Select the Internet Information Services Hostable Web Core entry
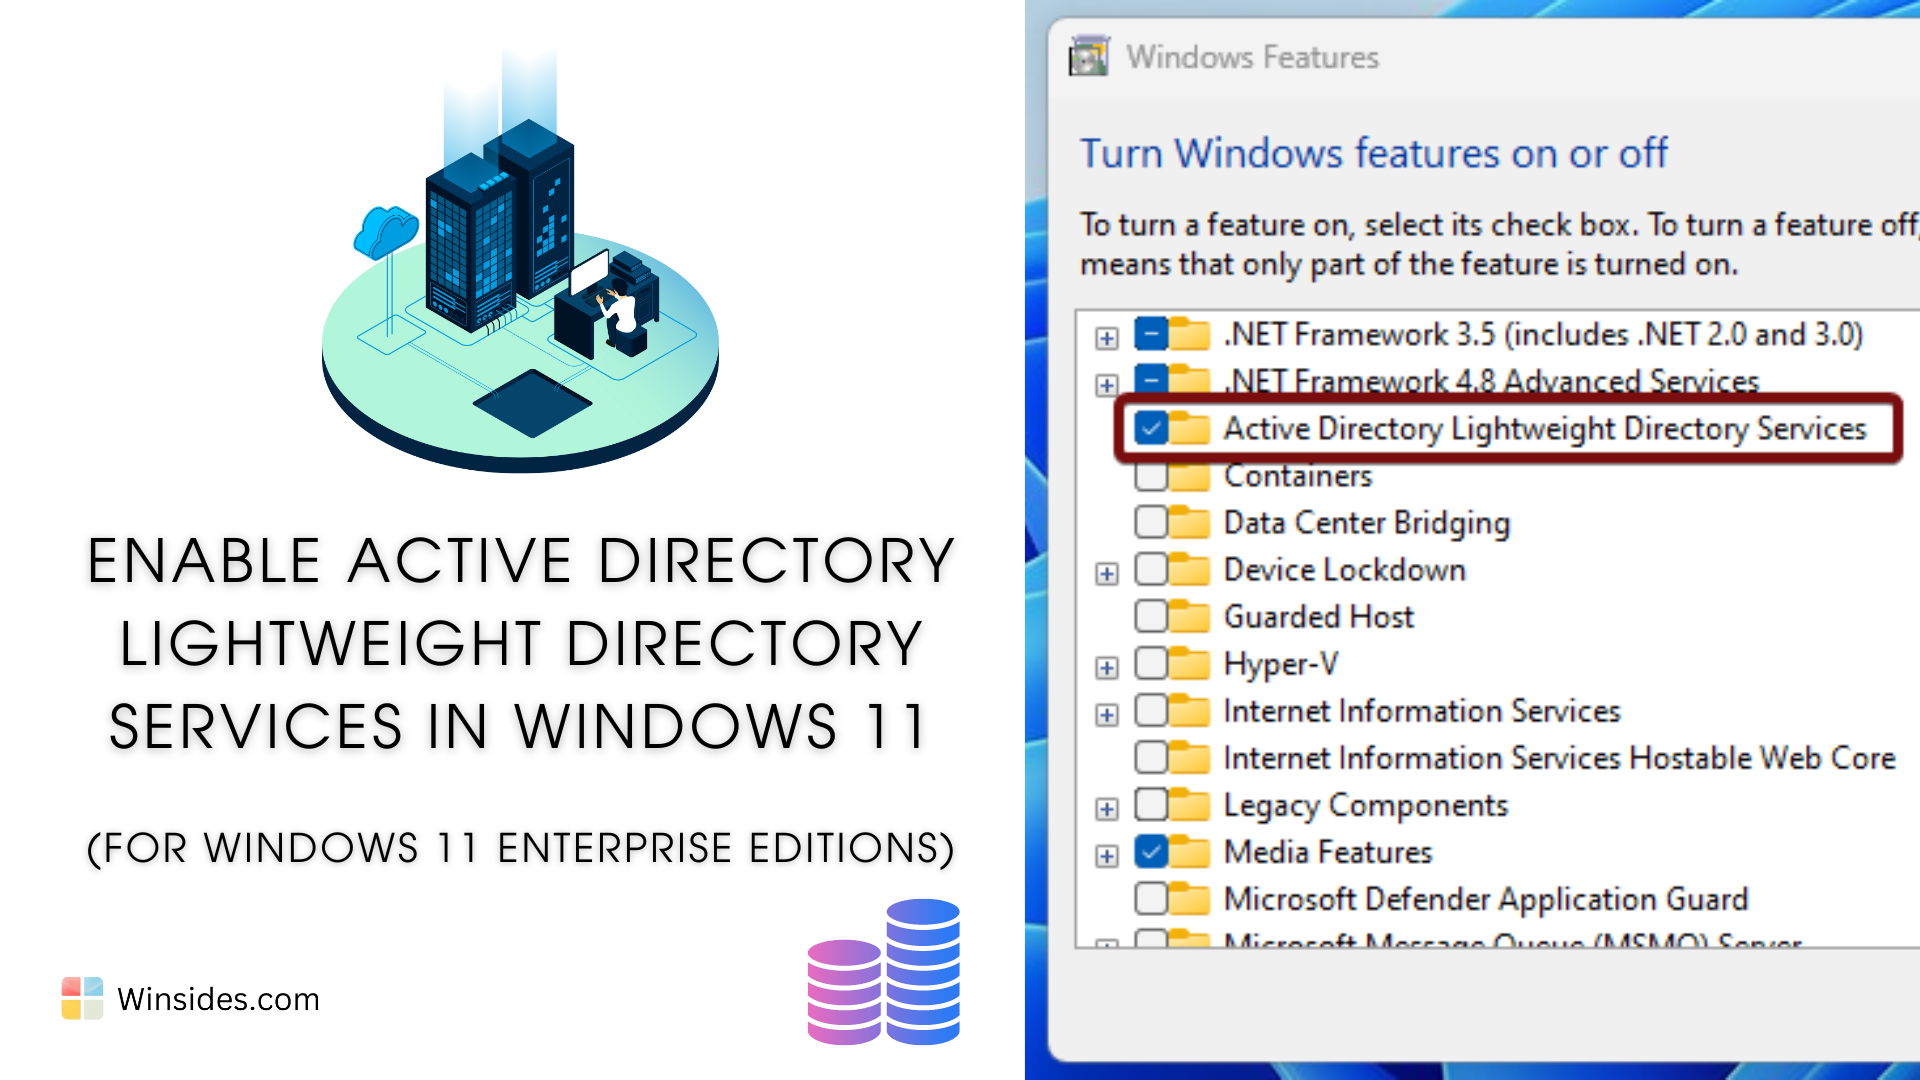 pos(1557,758)
